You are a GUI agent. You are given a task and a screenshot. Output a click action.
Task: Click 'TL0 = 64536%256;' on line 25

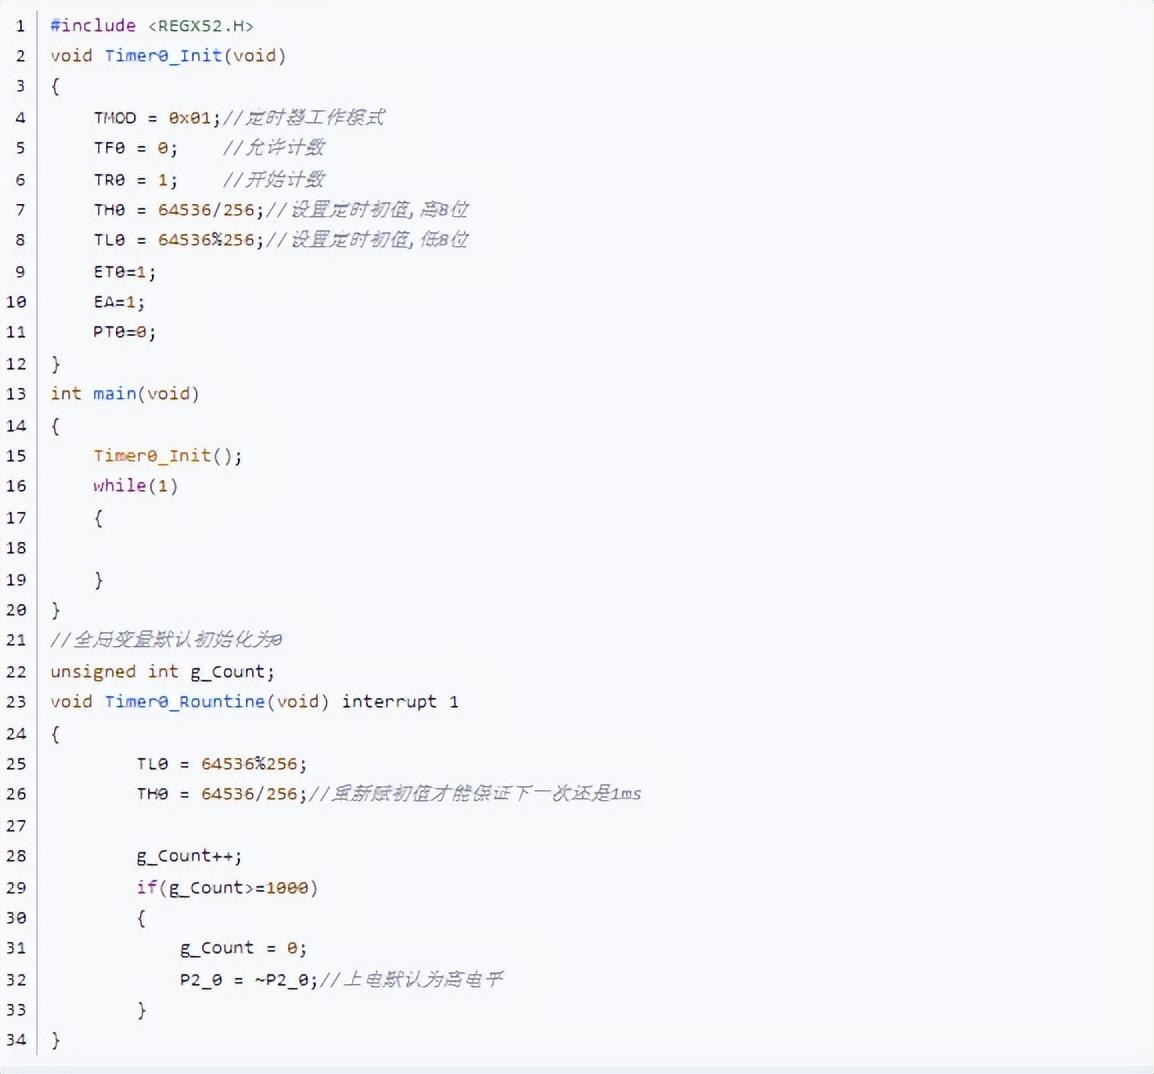pos(222,764)
